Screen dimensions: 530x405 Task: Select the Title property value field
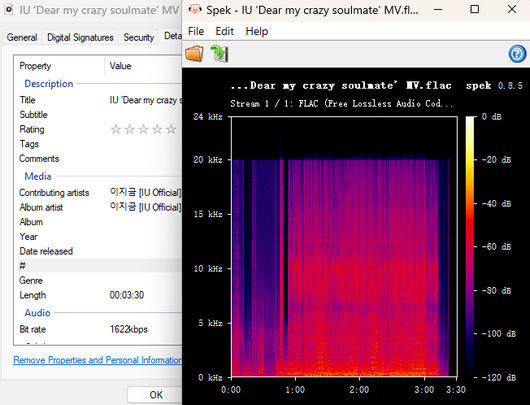[145, 100]
